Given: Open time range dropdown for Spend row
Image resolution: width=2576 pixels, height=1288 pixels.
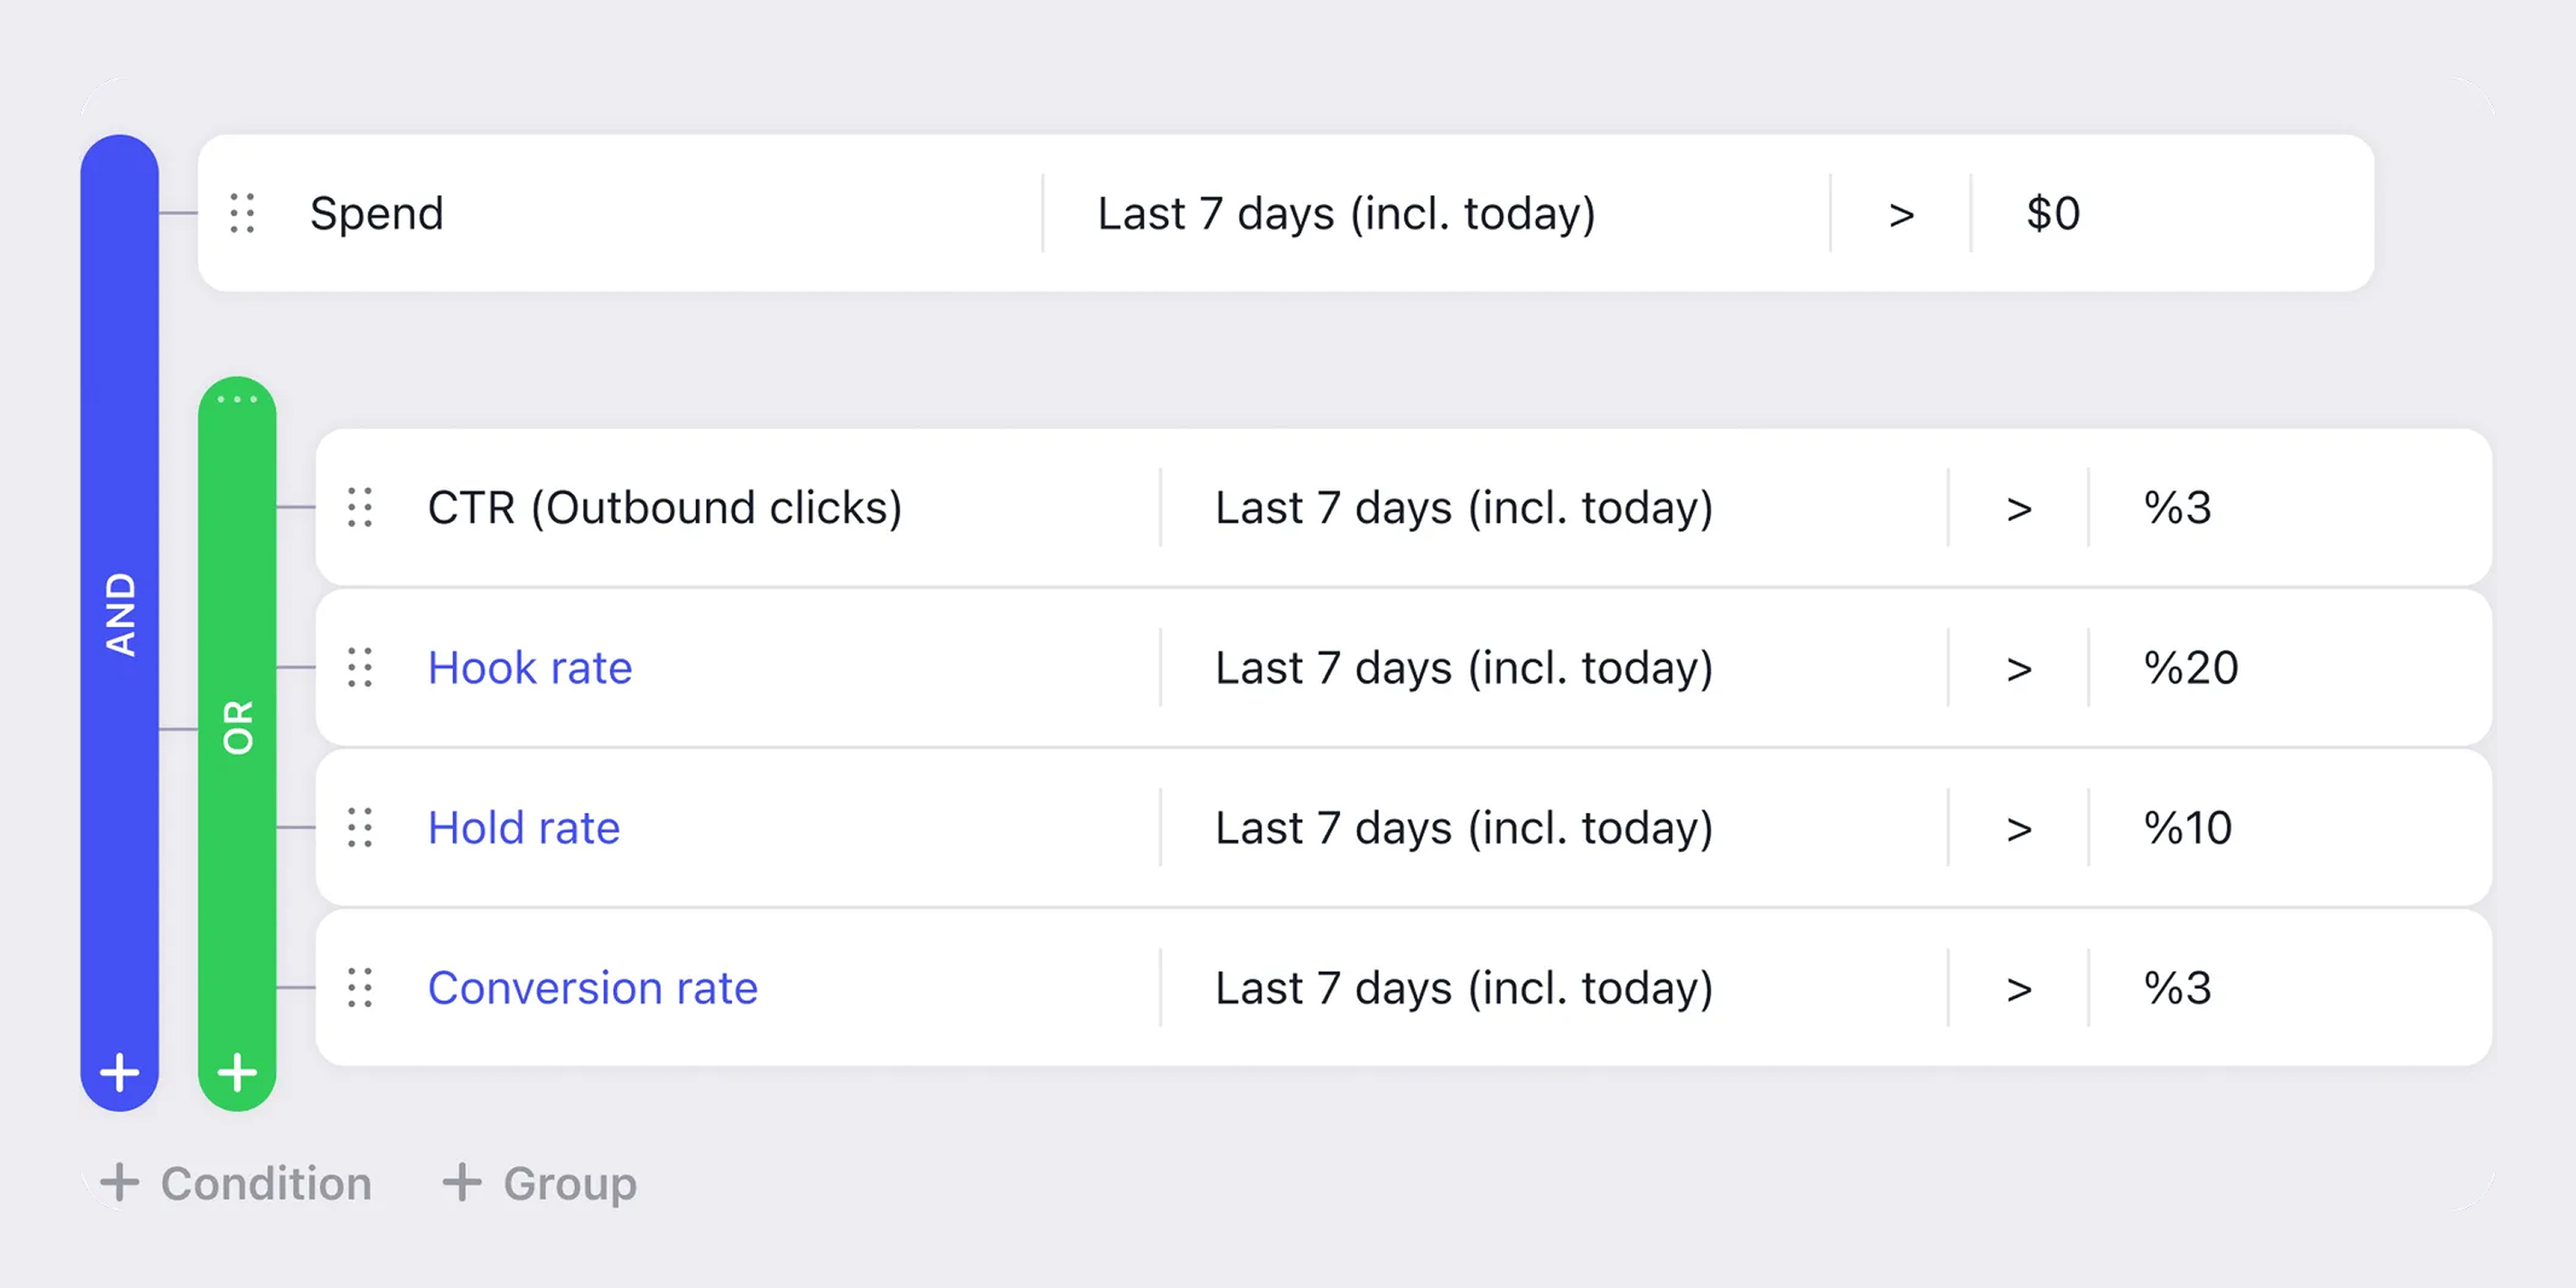Looking at the screenshot, I should click(1346, 213).
